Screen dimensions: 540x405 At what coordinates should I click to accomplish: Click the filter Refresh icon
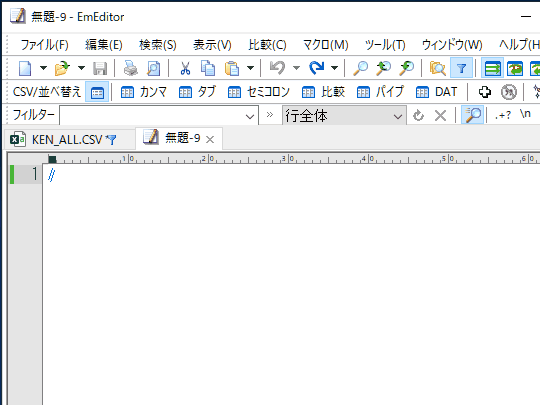tap(418, 115)
